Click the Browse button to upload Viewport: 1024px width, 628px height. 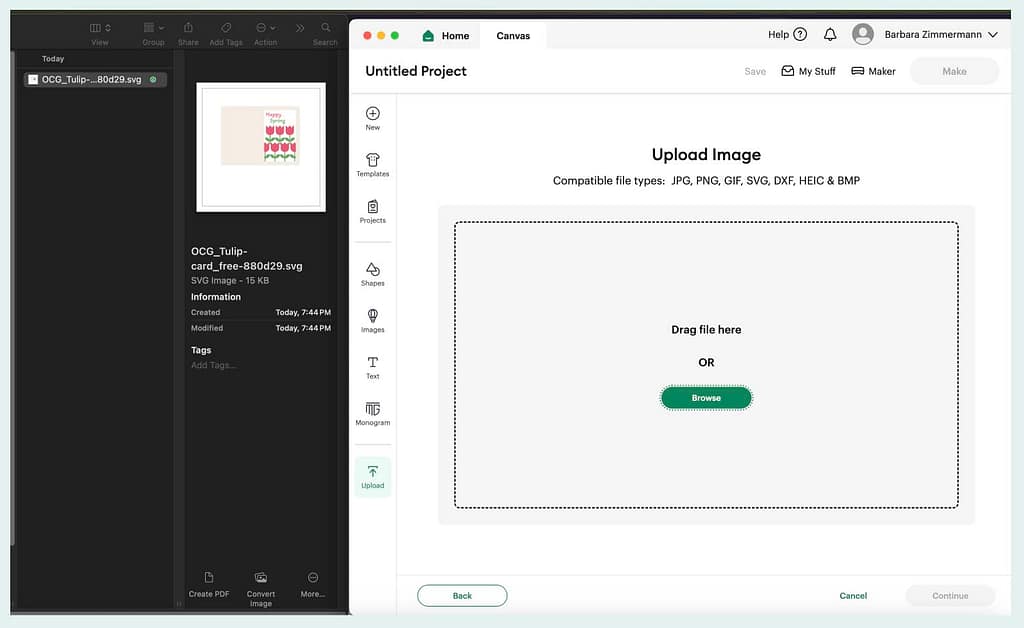point(706,397)
